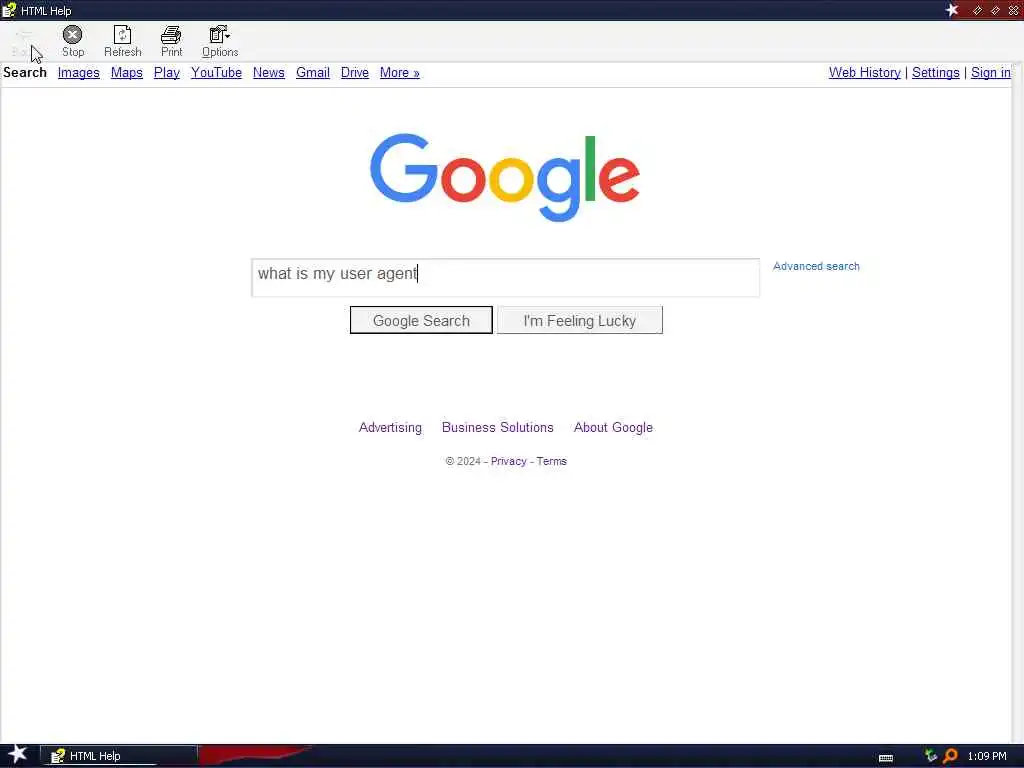
Task: Click the Google Search button
Action: [421, 320]
